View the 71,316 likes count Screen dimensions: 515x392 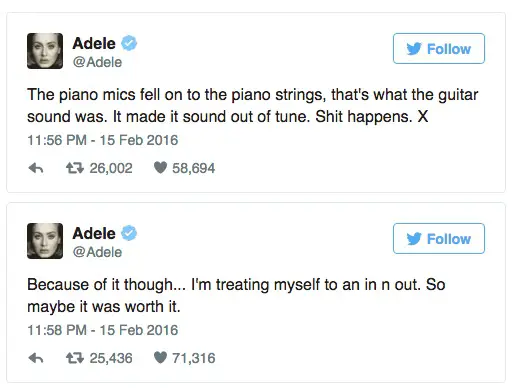[194, 358]
